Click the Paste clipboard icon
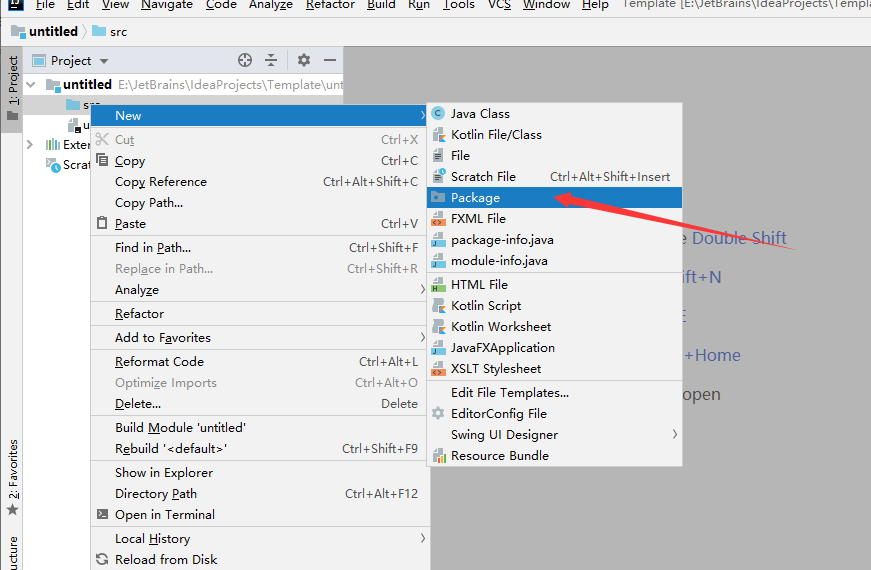Viewport: 871px width, 570px height. (x=102, y=223)
